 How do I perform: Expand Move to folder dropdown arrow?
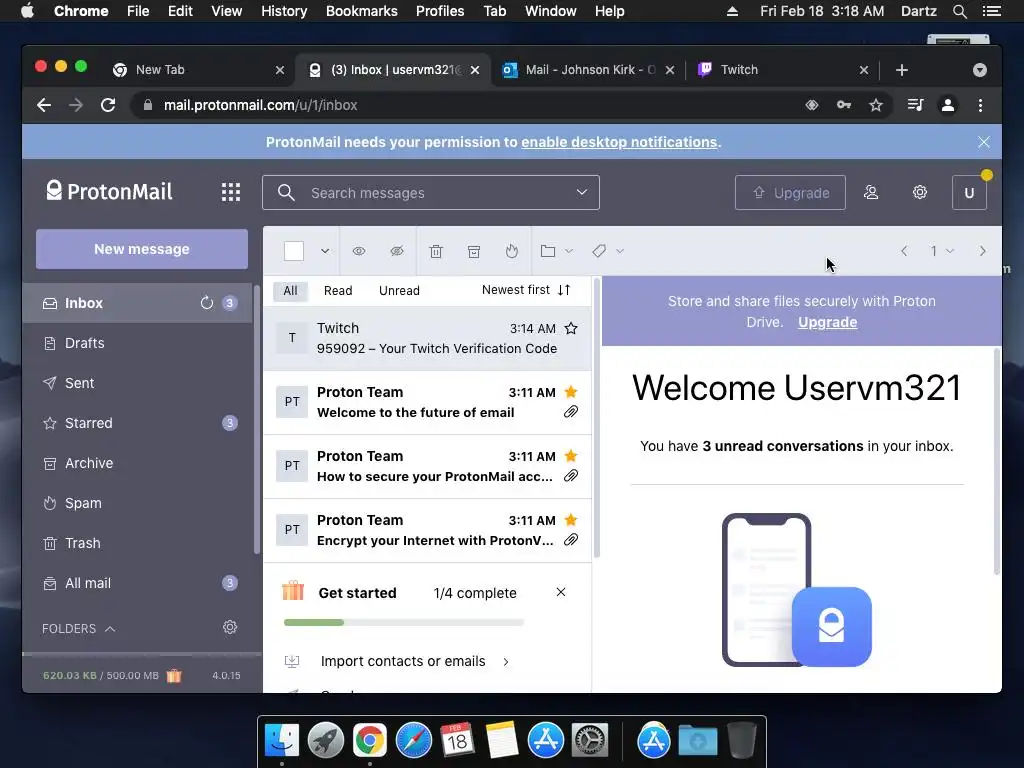[569, 251]
